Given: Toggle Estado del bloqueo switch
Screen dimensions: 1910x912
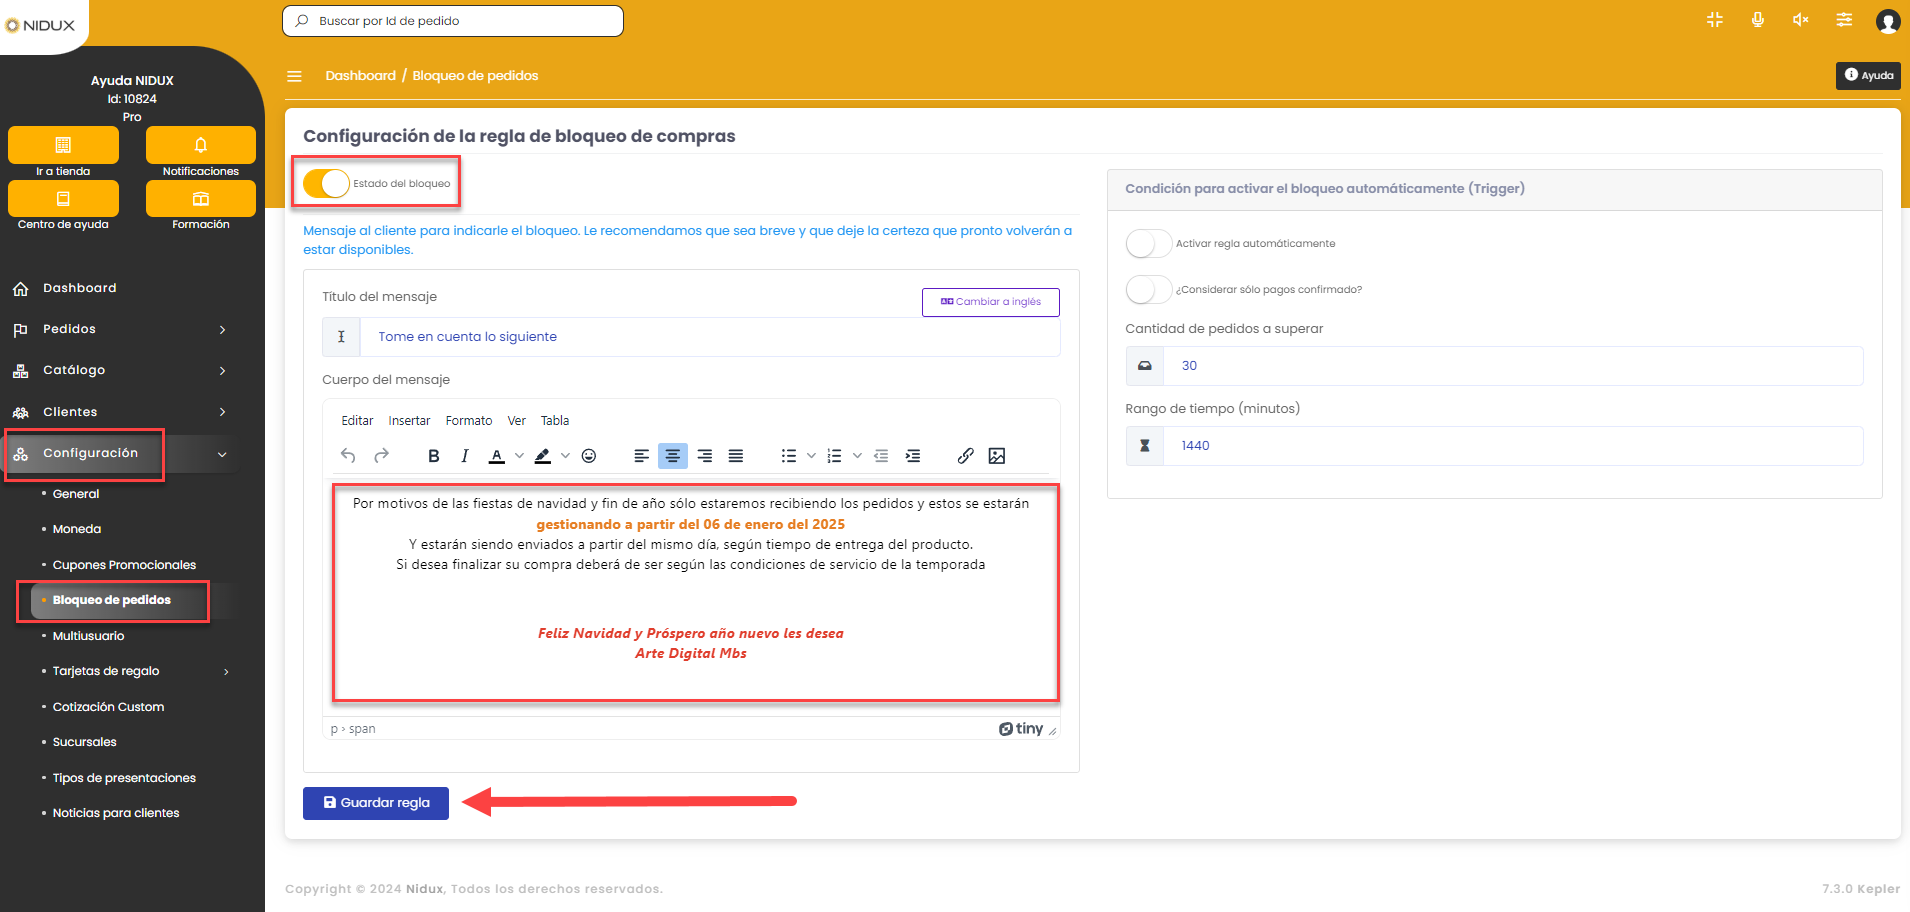Looking at the screenshot, I should [x=326, y=183].
